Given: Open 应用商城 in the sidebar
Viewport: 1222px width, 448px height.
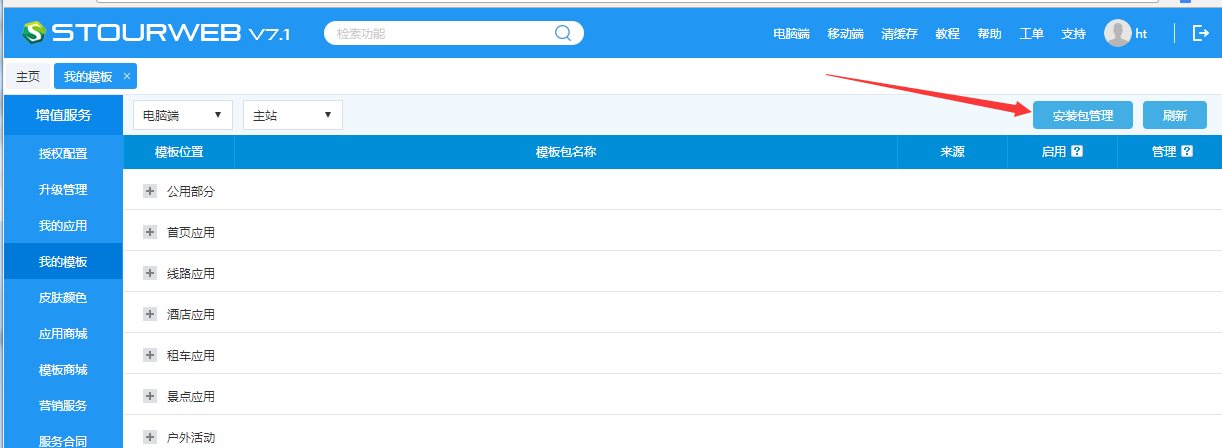Looking at the screenshot, I should pos(63,334).
